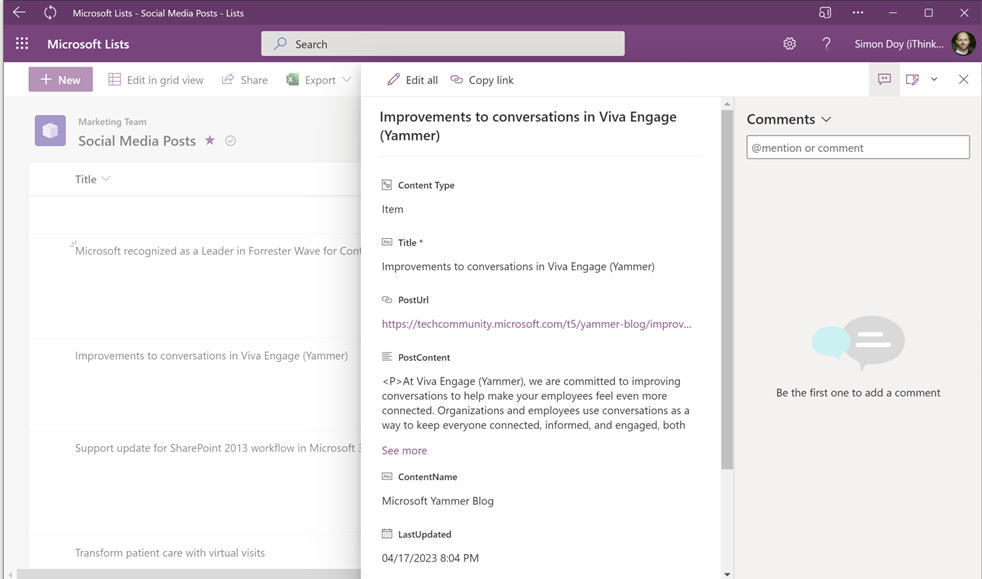The width and height of the screenshot is (982, 579).
Task: Click the back arrow in title bar
Action: click(19, 13)
